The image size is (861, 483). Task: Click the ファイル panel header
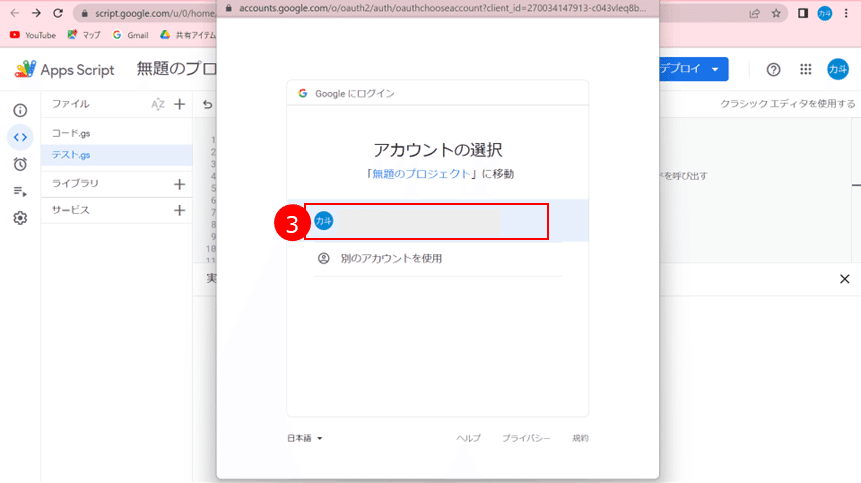[71, 104]
